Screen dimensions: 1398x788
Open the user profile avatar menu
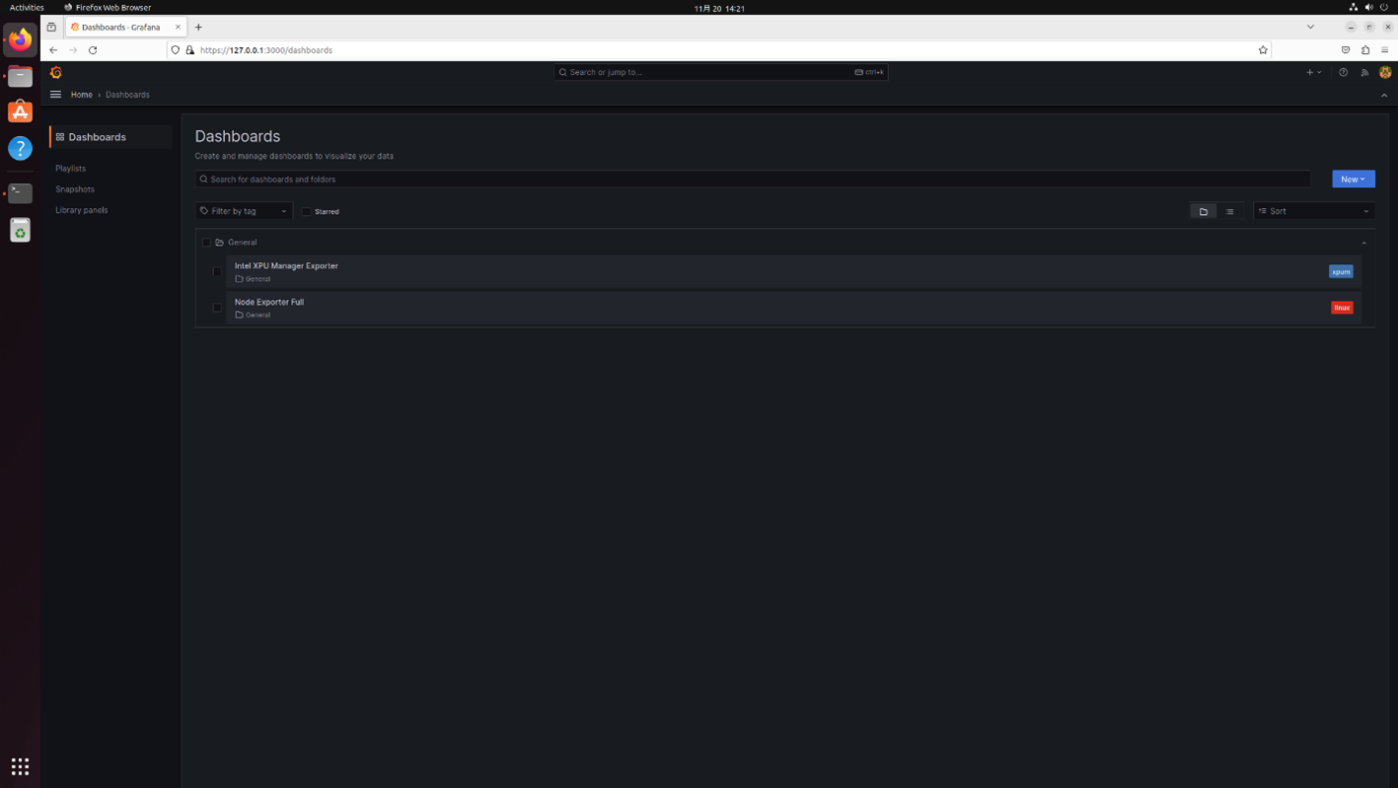click(1385, 72)
